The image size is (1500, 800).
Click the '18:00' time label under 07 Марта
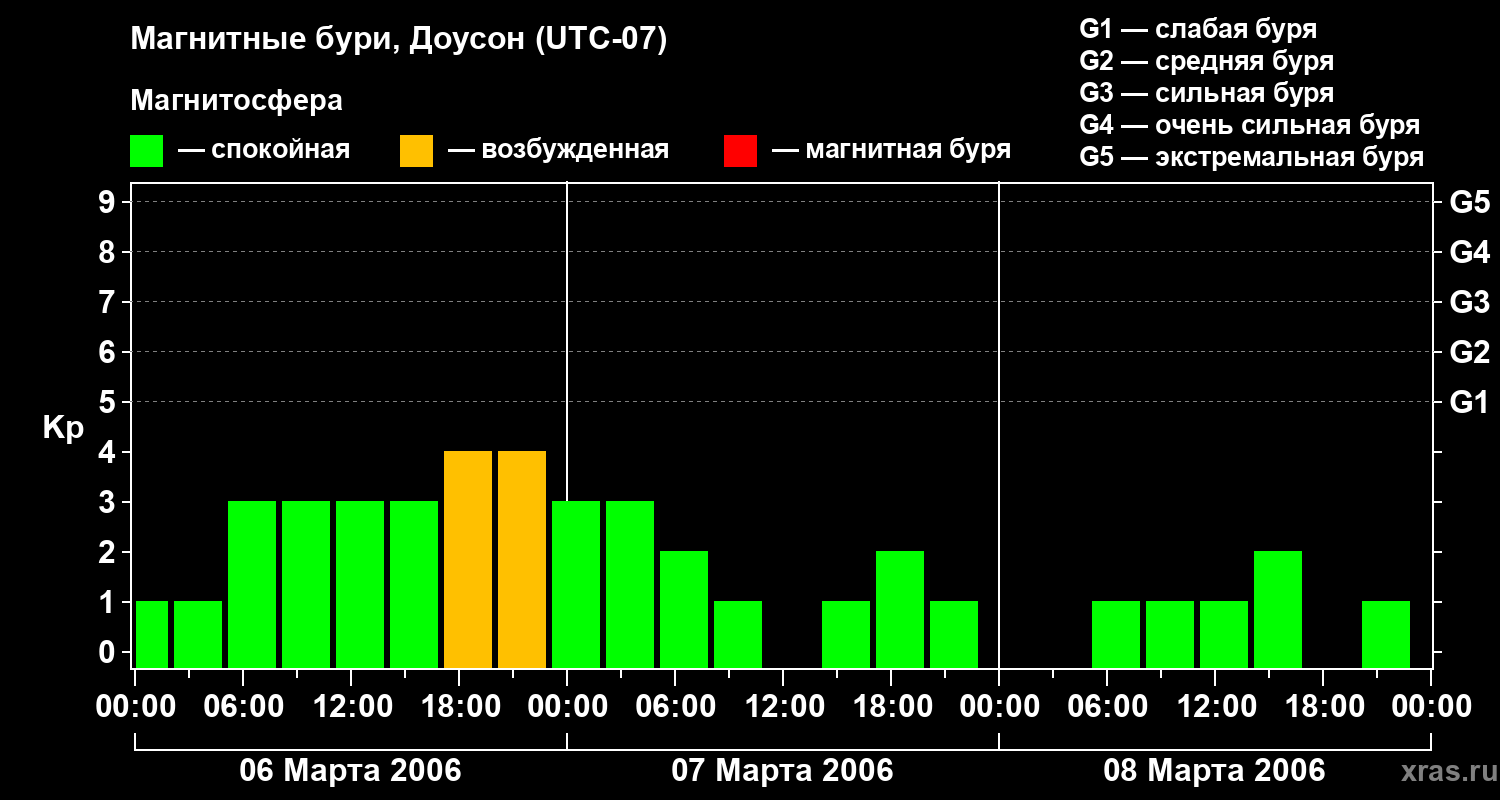tap(892, 707)
